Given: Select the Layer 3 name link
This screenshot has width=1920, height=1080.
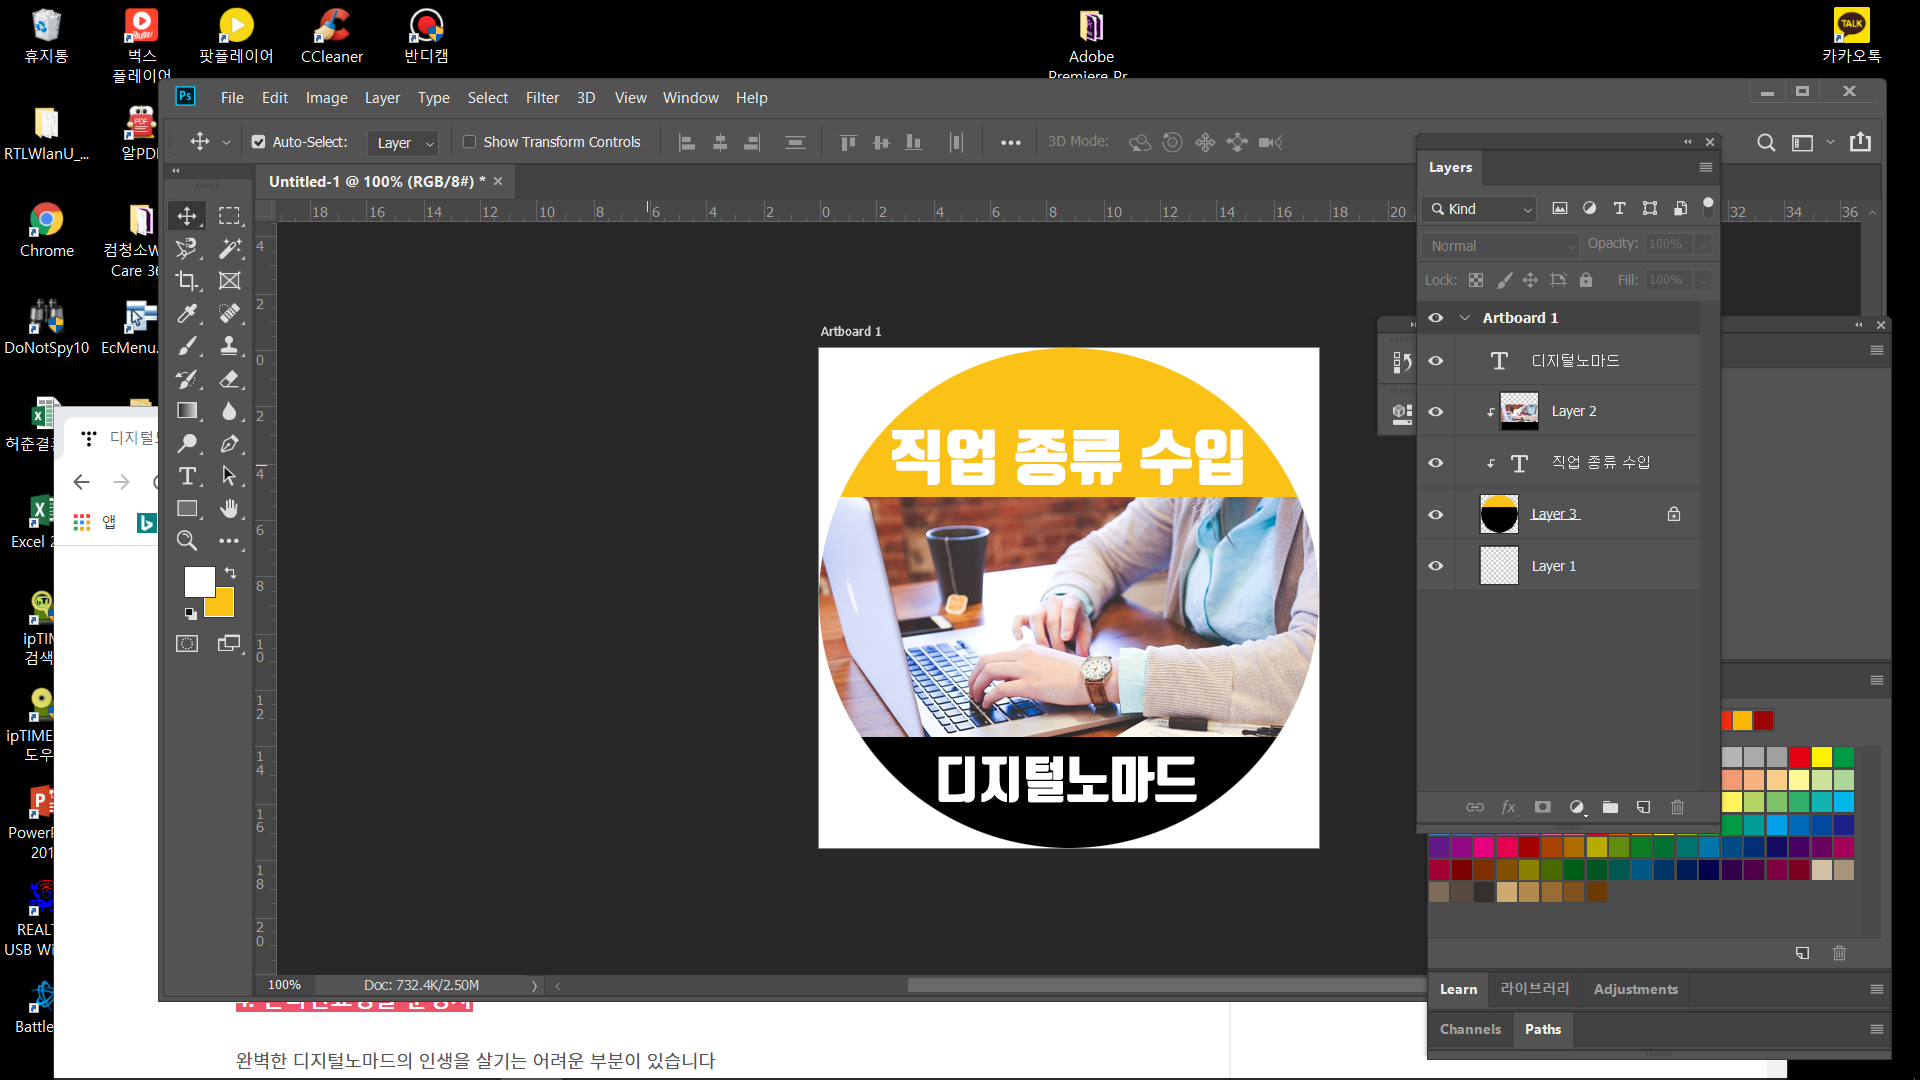Looking at the screenshot, I should pos(1555,514).
